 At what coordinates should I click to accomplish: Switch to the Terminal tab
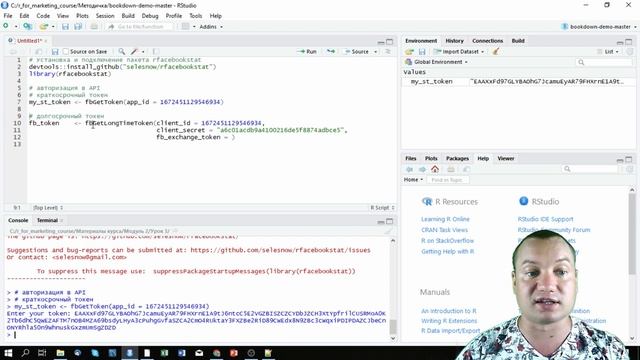[x=47, y=220]
